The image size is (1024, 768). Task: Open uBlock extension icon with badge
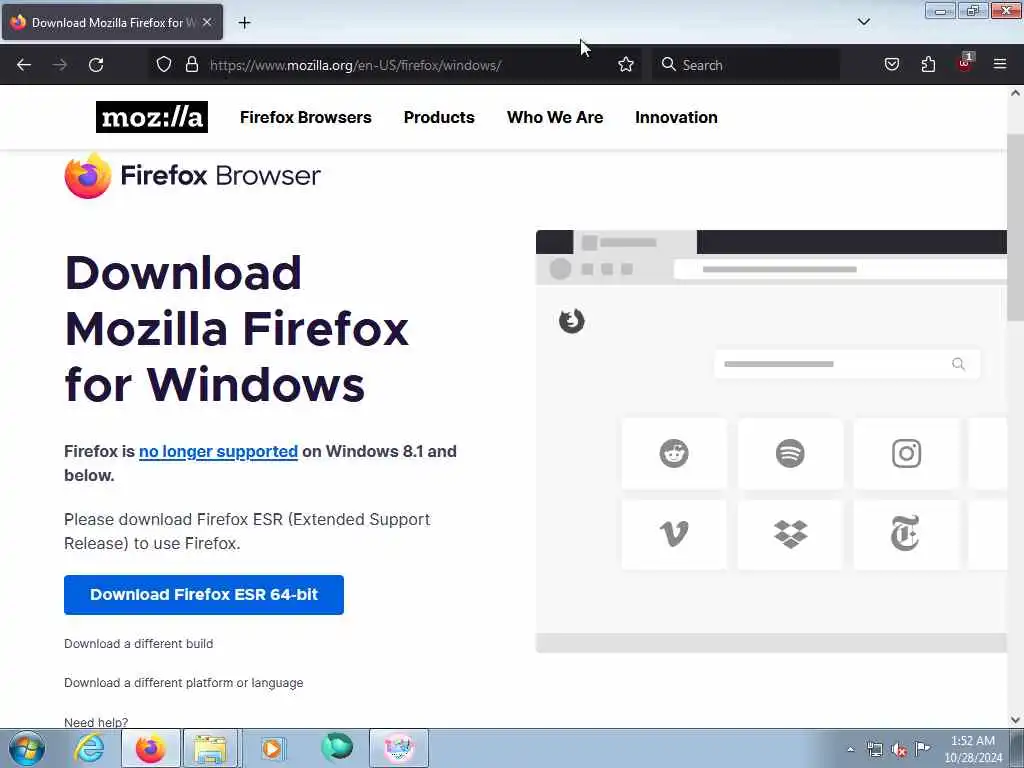tap(965, 63)
